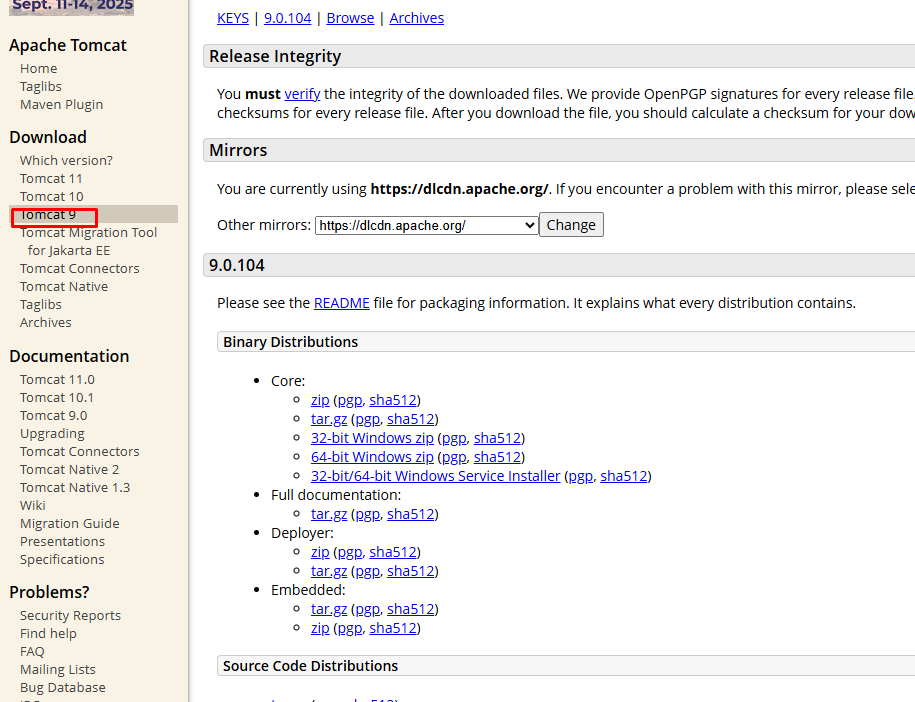Open Archives in Download sidebar section
Image resolution: width=915 pixels, height=702 pixels.
pos(46,323)
